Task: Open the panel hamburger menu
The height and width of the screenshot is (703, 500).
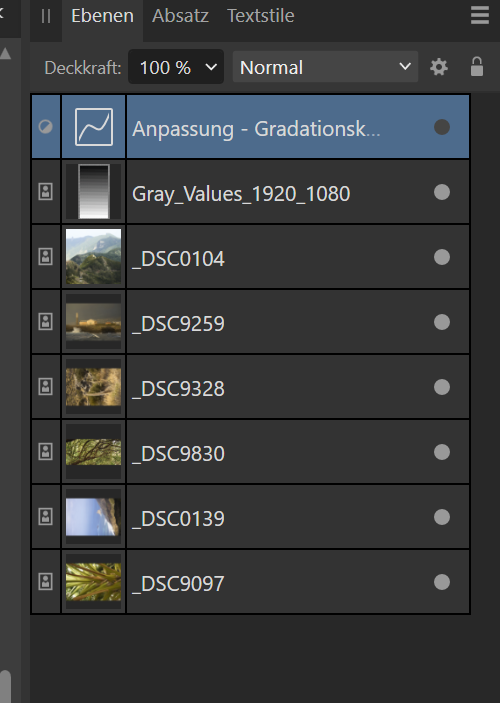Action: click(x=479, y=16)
